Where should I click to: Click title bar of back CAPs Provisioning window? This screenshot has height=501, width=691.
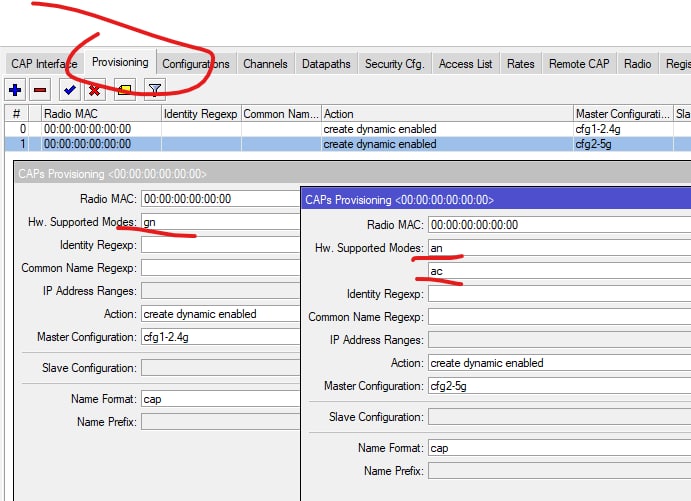coord(353,174)
